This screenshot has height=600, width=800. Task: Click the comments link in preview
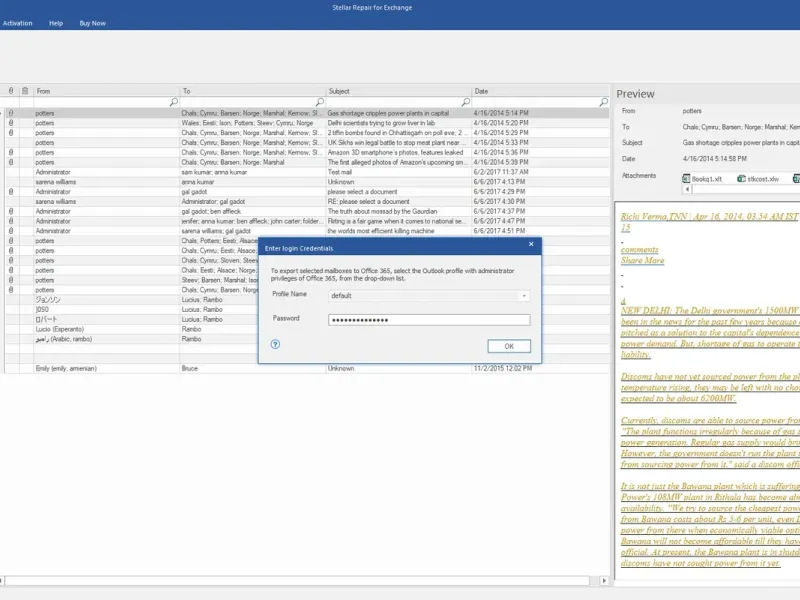click(639, 249)
